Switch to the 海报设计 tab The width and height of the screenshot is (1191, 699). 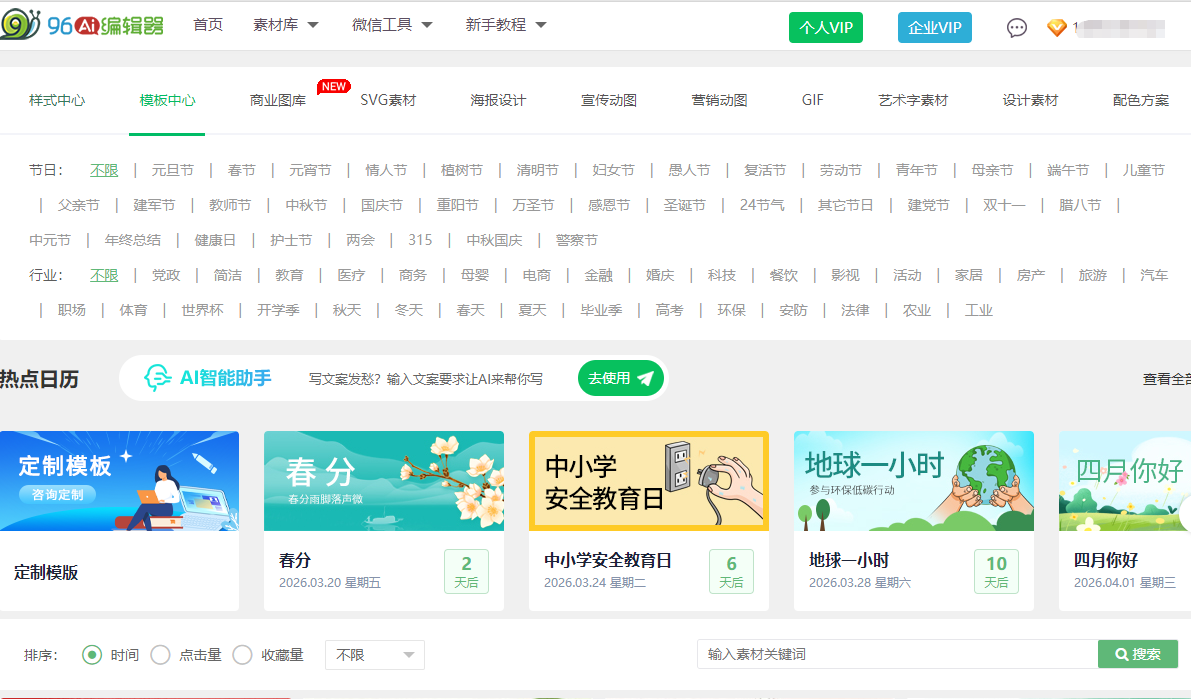coord(498,100)
